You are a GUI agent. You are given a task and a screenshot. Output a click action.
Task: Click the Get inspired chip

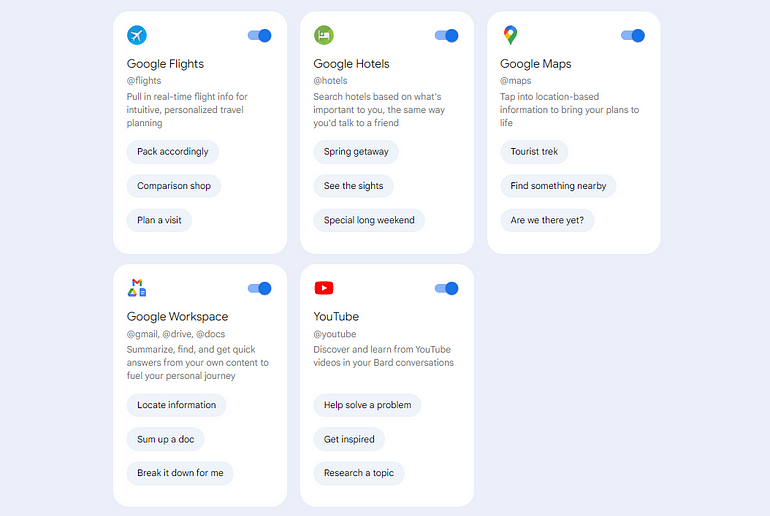(x=349, y=439)
